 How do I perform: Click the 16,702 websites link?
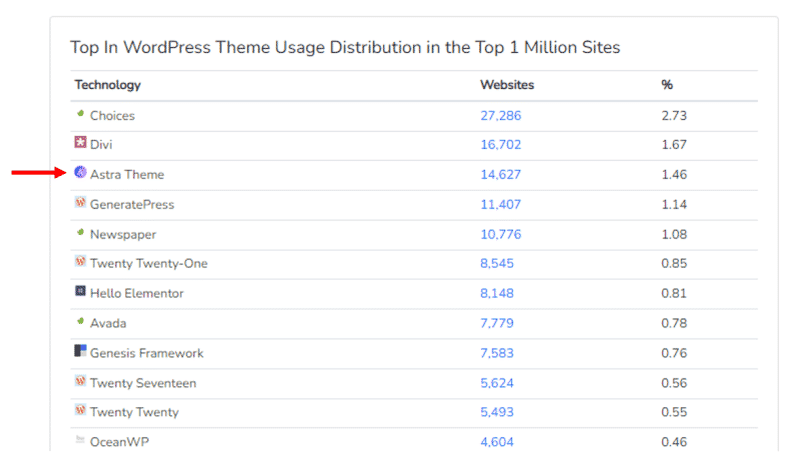pyautogui.click(x=501, y=145)
